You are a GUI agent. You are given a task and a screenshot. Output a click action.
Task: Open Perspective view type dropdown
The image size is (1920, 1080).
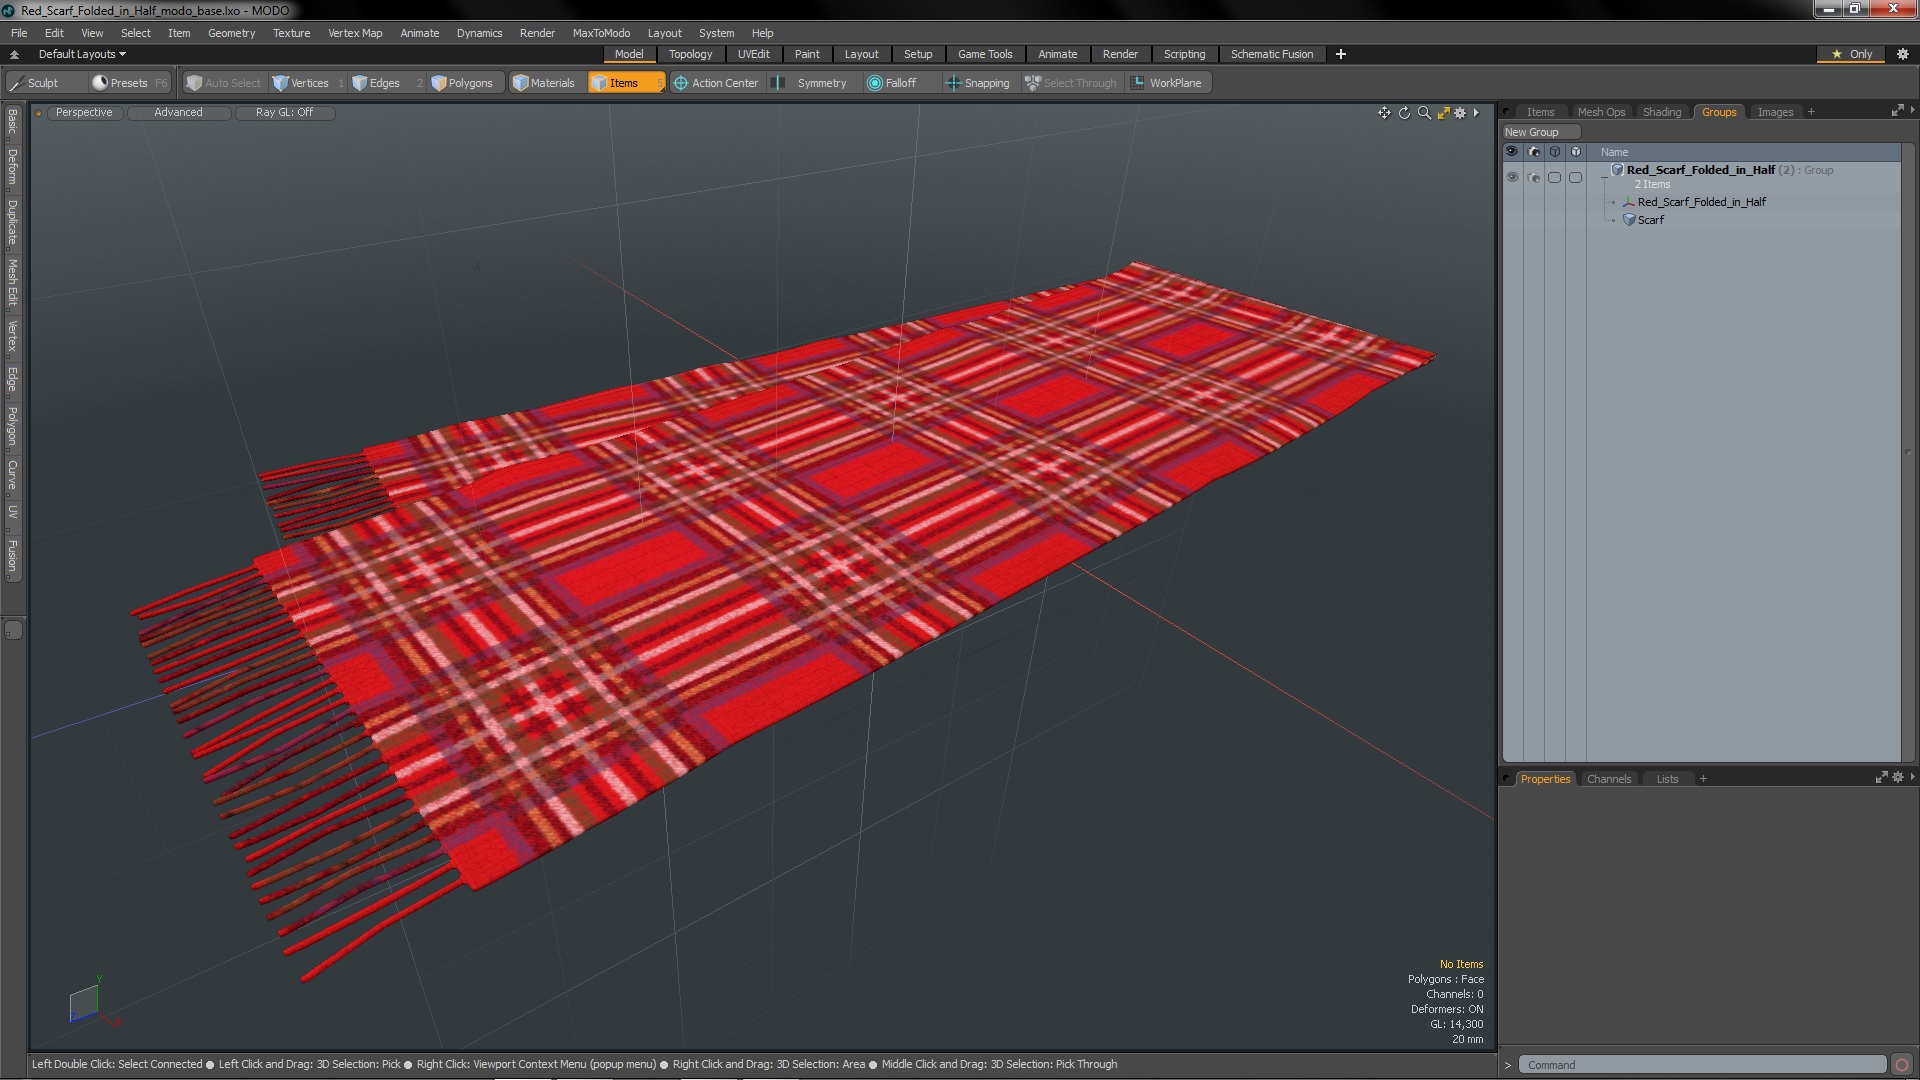[x=84, y=112]
